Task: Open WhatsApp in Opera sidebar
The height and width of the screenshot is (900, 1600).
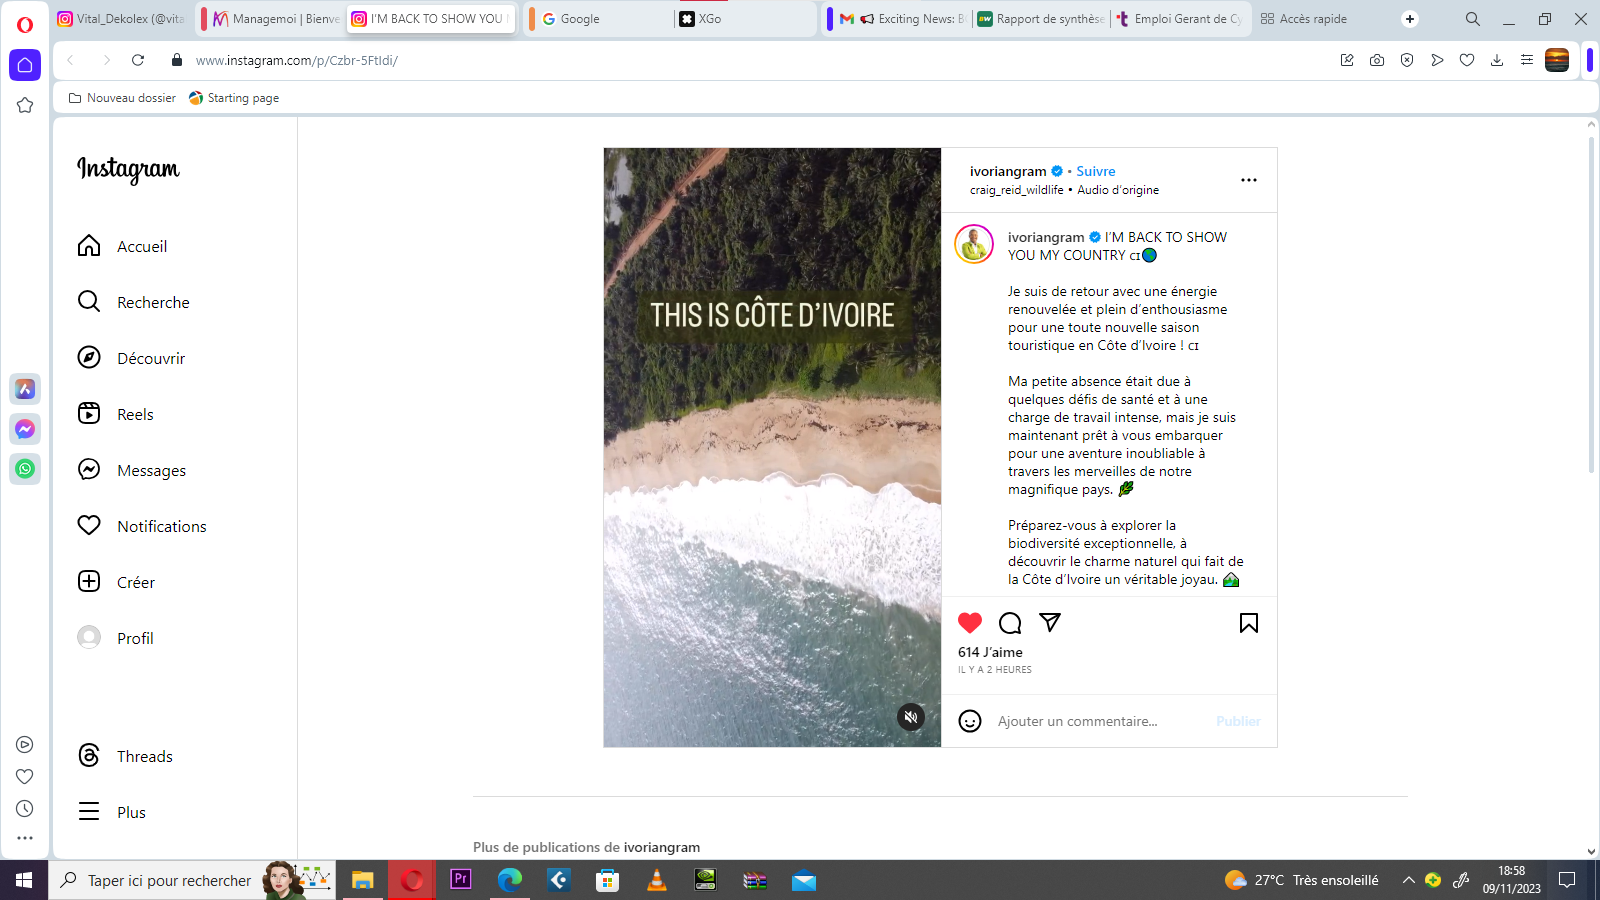Action: [25, 469]
